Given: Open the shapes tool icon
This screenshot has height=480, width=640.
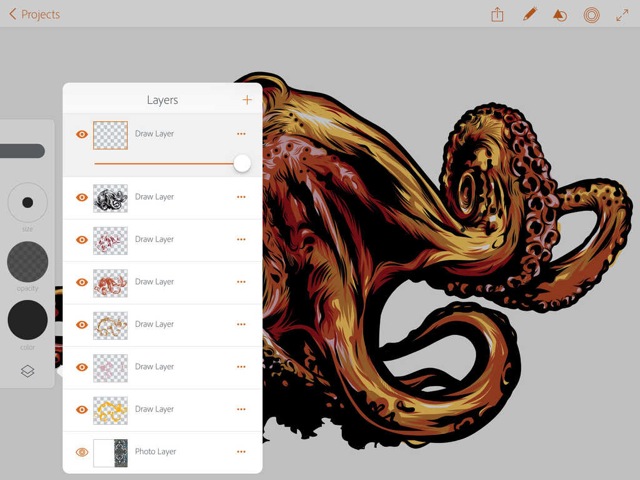Looking at the screenshot, I should point(560,15).
